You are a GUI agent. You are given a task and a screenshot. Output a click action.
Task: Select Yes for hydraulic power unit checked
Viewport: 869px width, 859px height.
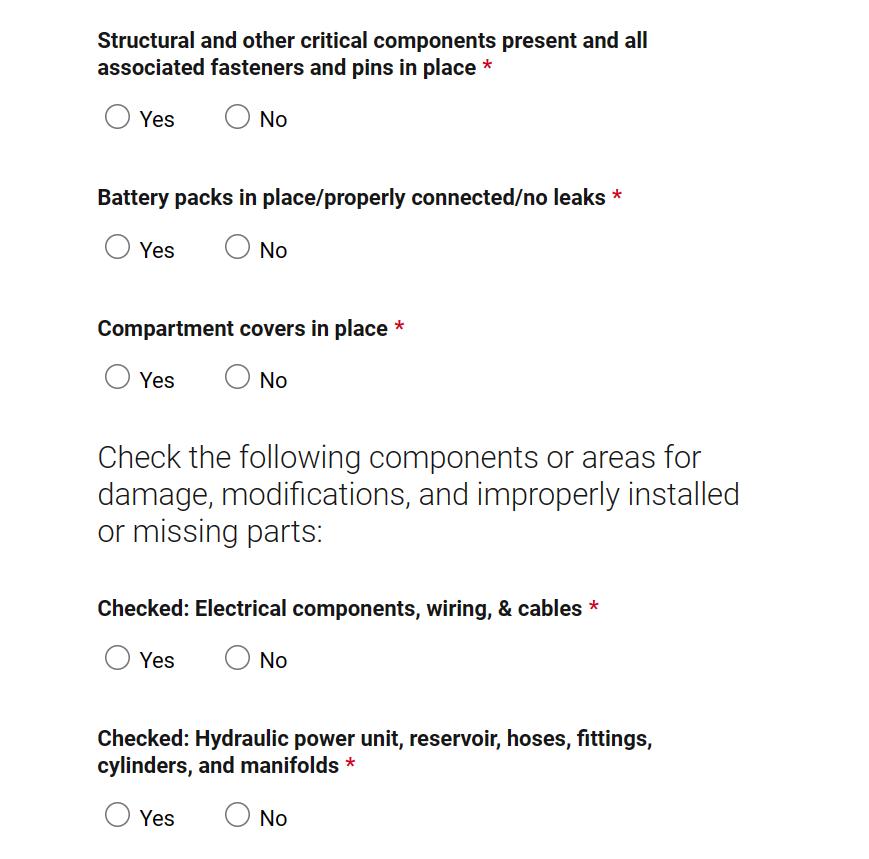[118, 815]
